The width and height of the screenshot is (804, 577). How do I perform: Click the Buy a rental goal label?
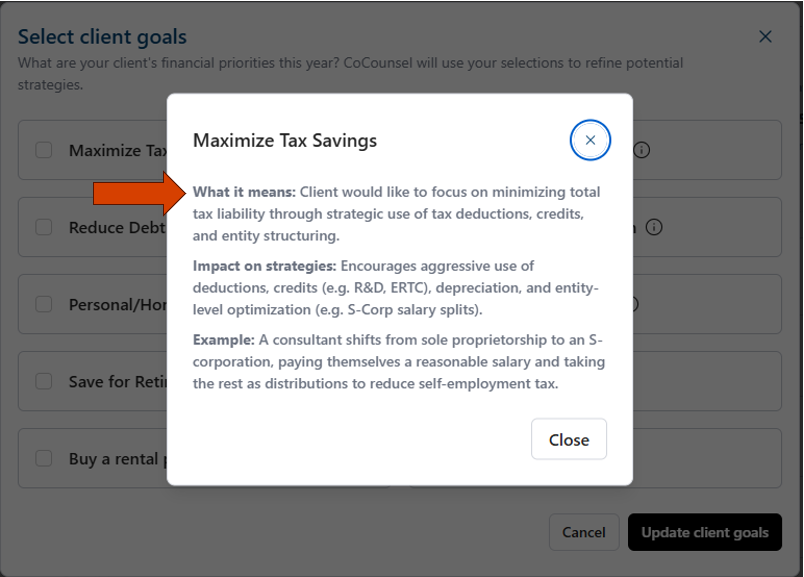pyautogui.click(x=113, y=458)
